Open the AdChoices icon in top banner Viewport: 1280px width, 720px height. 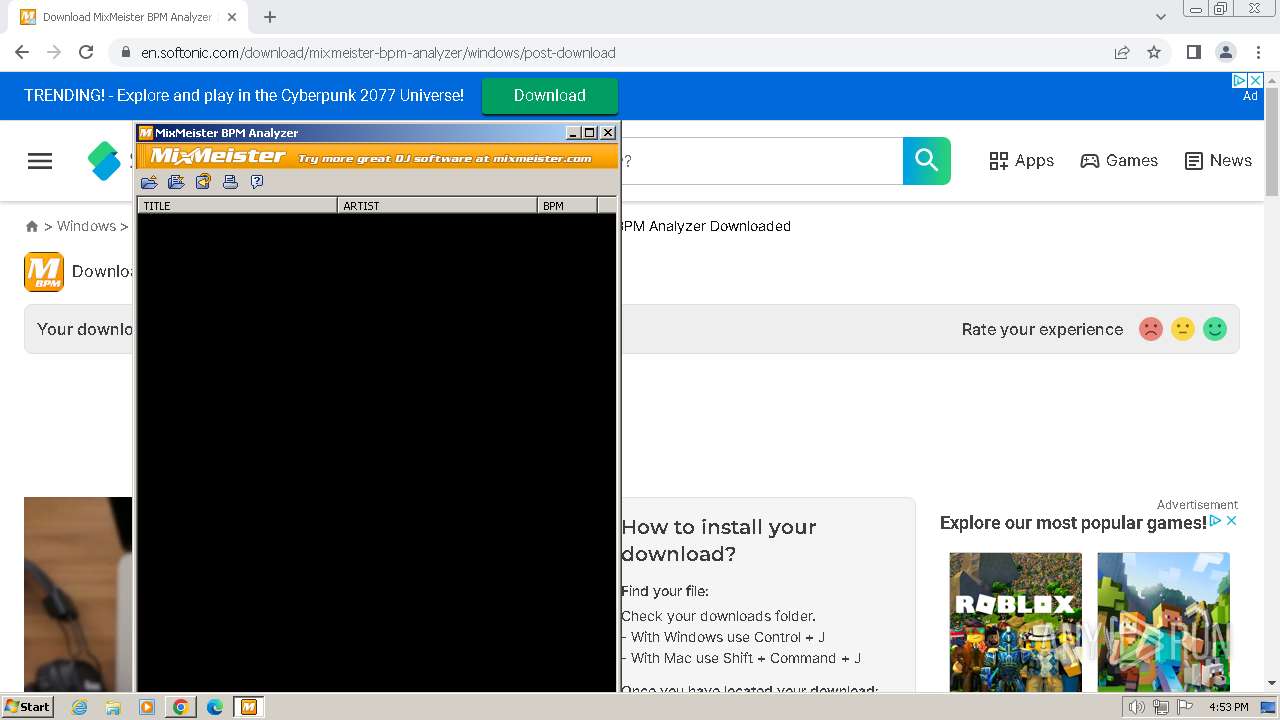point(1239,80)
